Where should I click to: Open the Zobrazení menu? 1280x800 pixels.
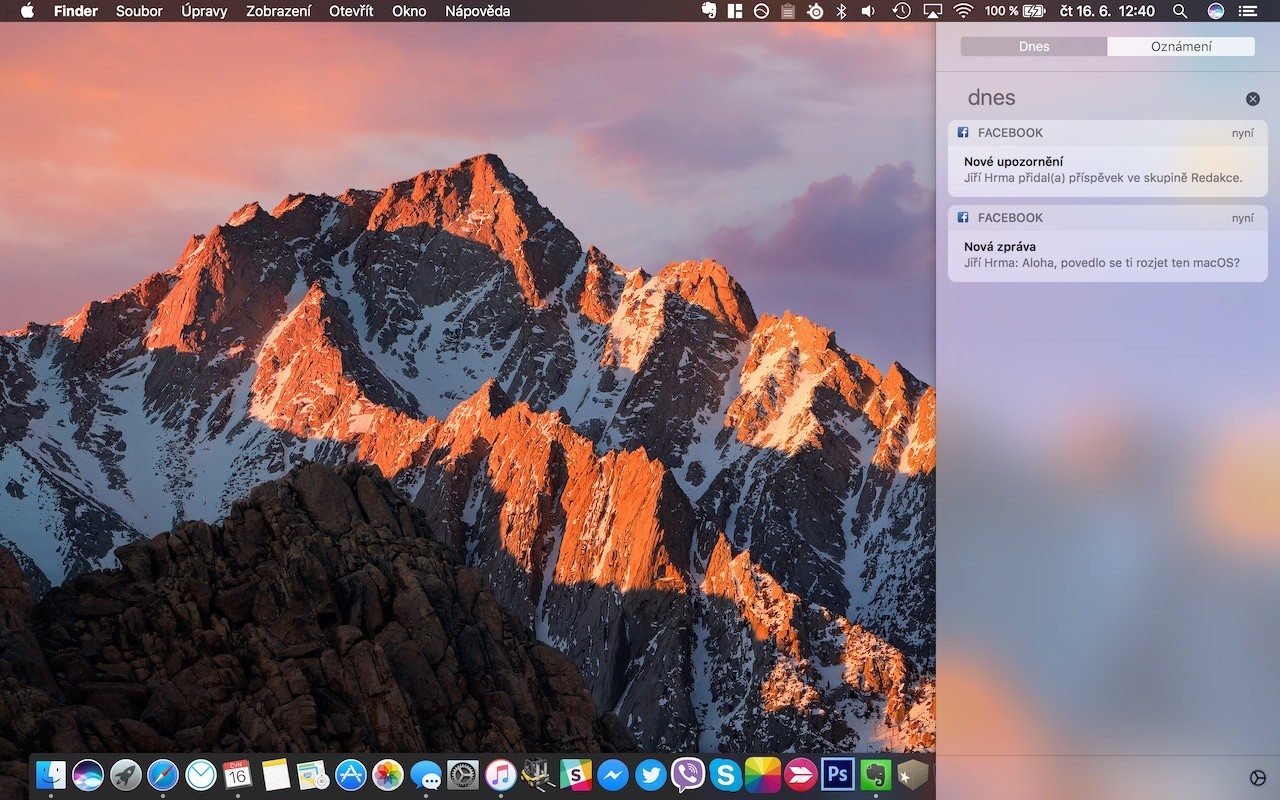pos(278,11)
